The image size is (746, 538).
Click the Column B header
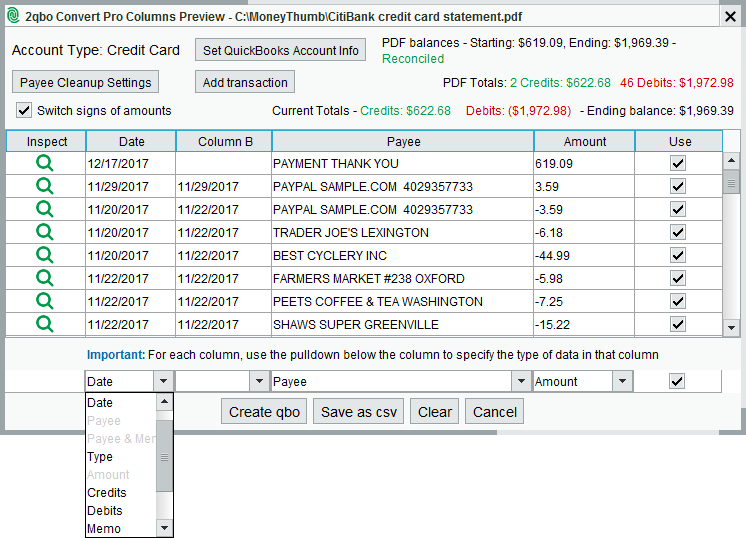click(224, 141)
